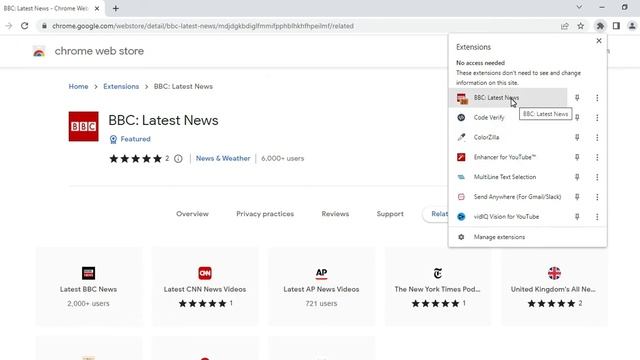Viewport: 640px width, 360px height.
Task: Open the Extensions puzzle icon in toolbar
Action: (x=600, y=26)
